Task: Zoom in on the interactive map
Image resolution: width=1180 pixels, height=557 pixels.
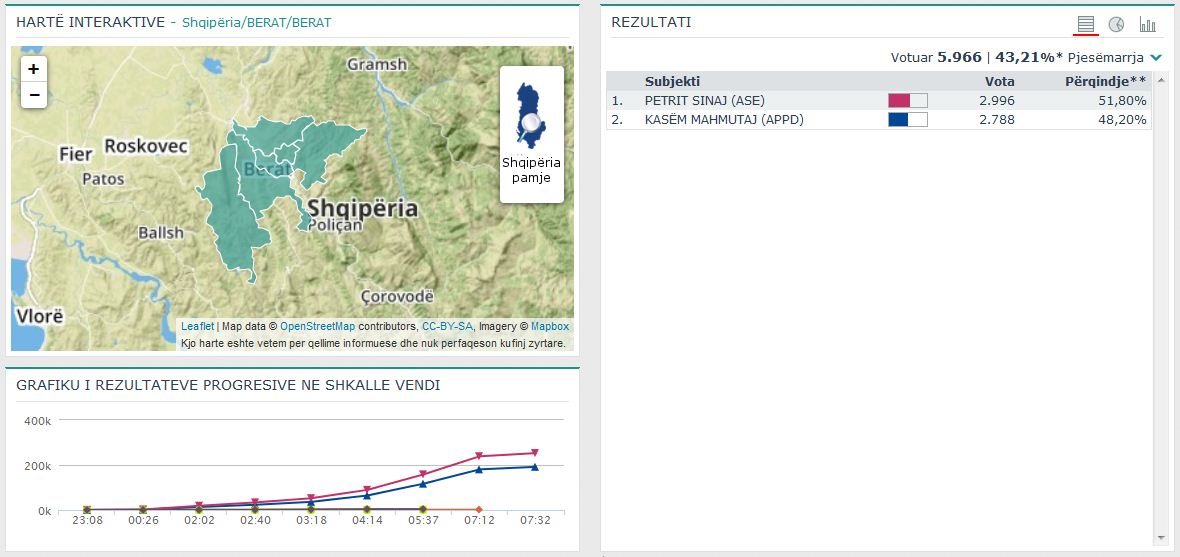Action: click(x=34, y=69)
